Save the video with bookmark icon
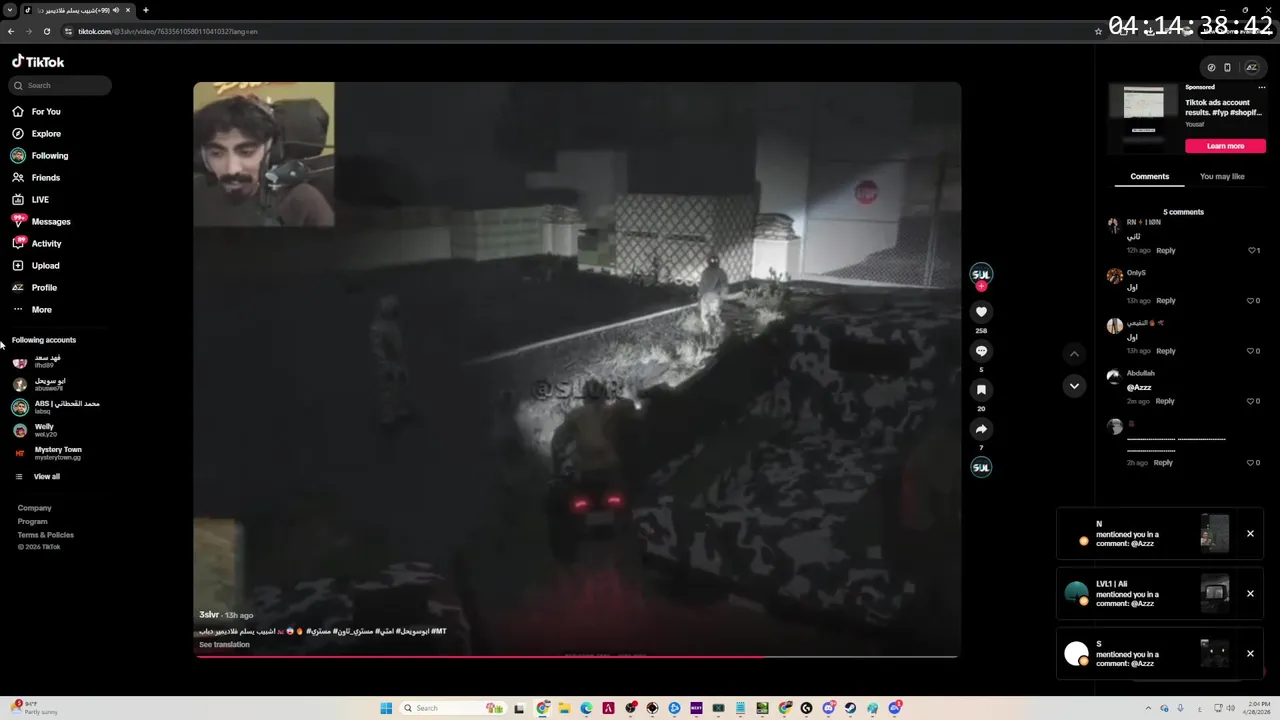 pyautogui.click(x=981, y=390)
